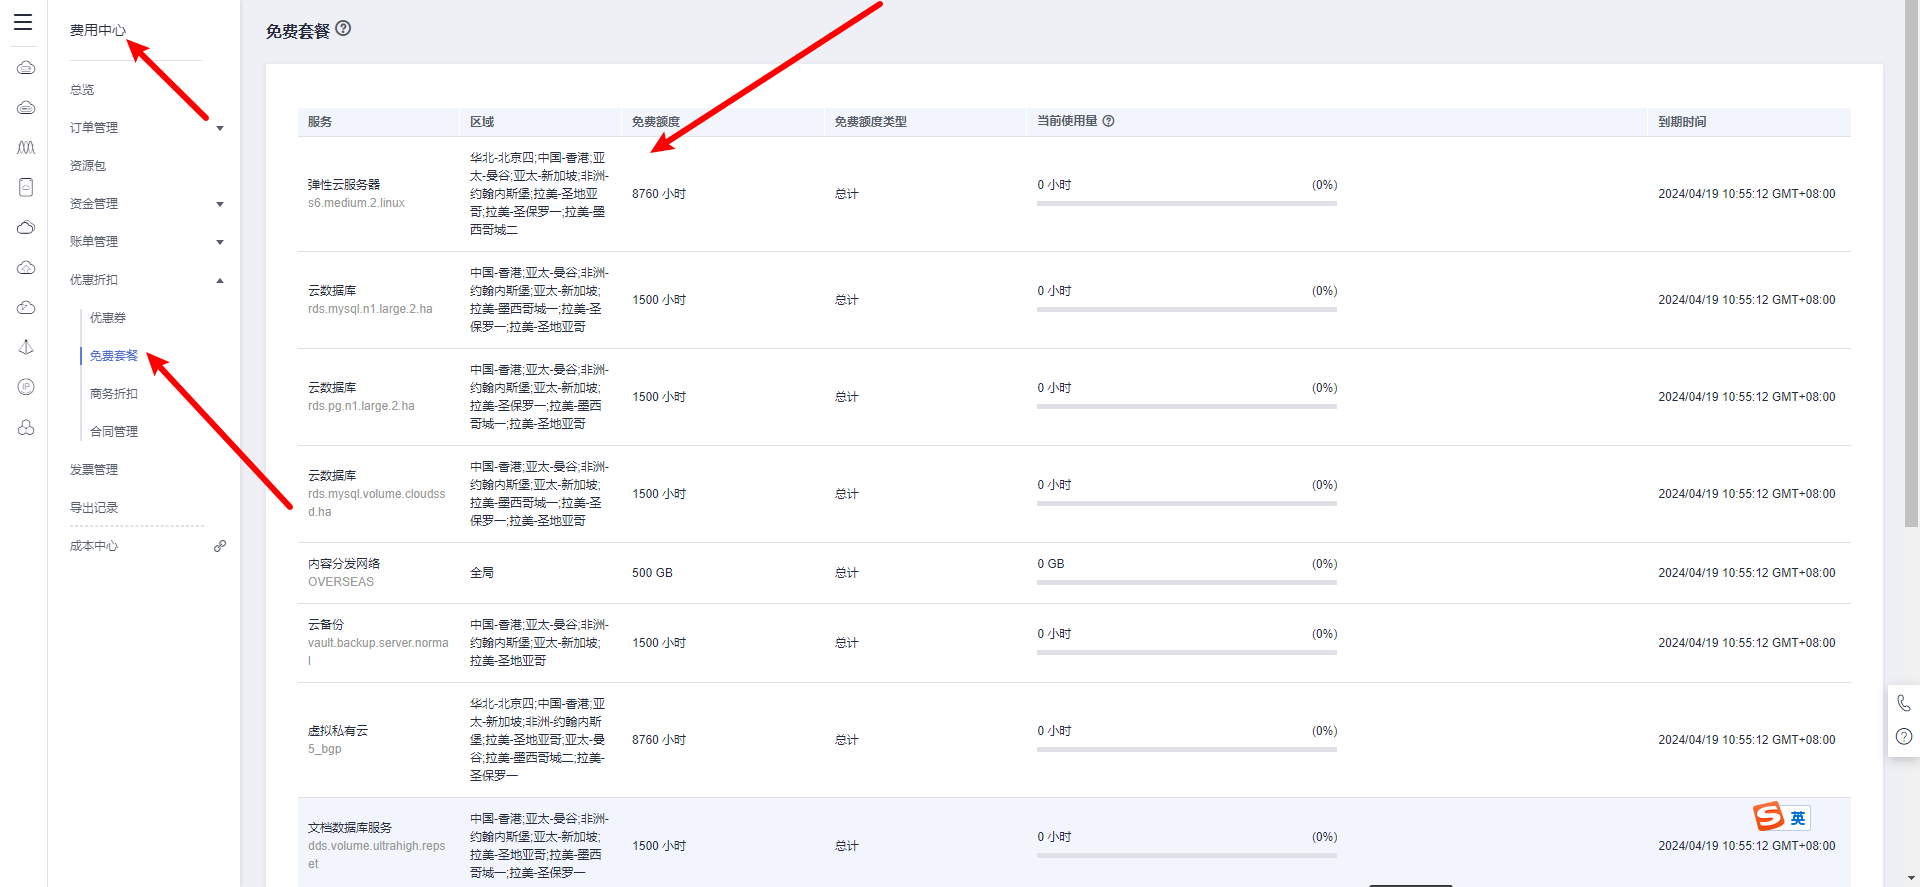Viewport: 1920px width, 887px height.
Task: Go to 发票管理 page
Action: (94, 470)
